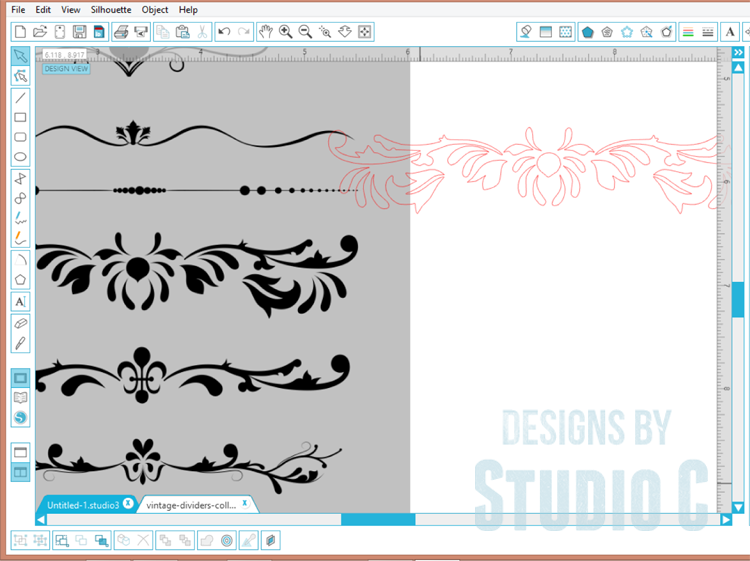Switch to single window view
The height and width of the screenshot is (561, 750).
coord(20,452)
